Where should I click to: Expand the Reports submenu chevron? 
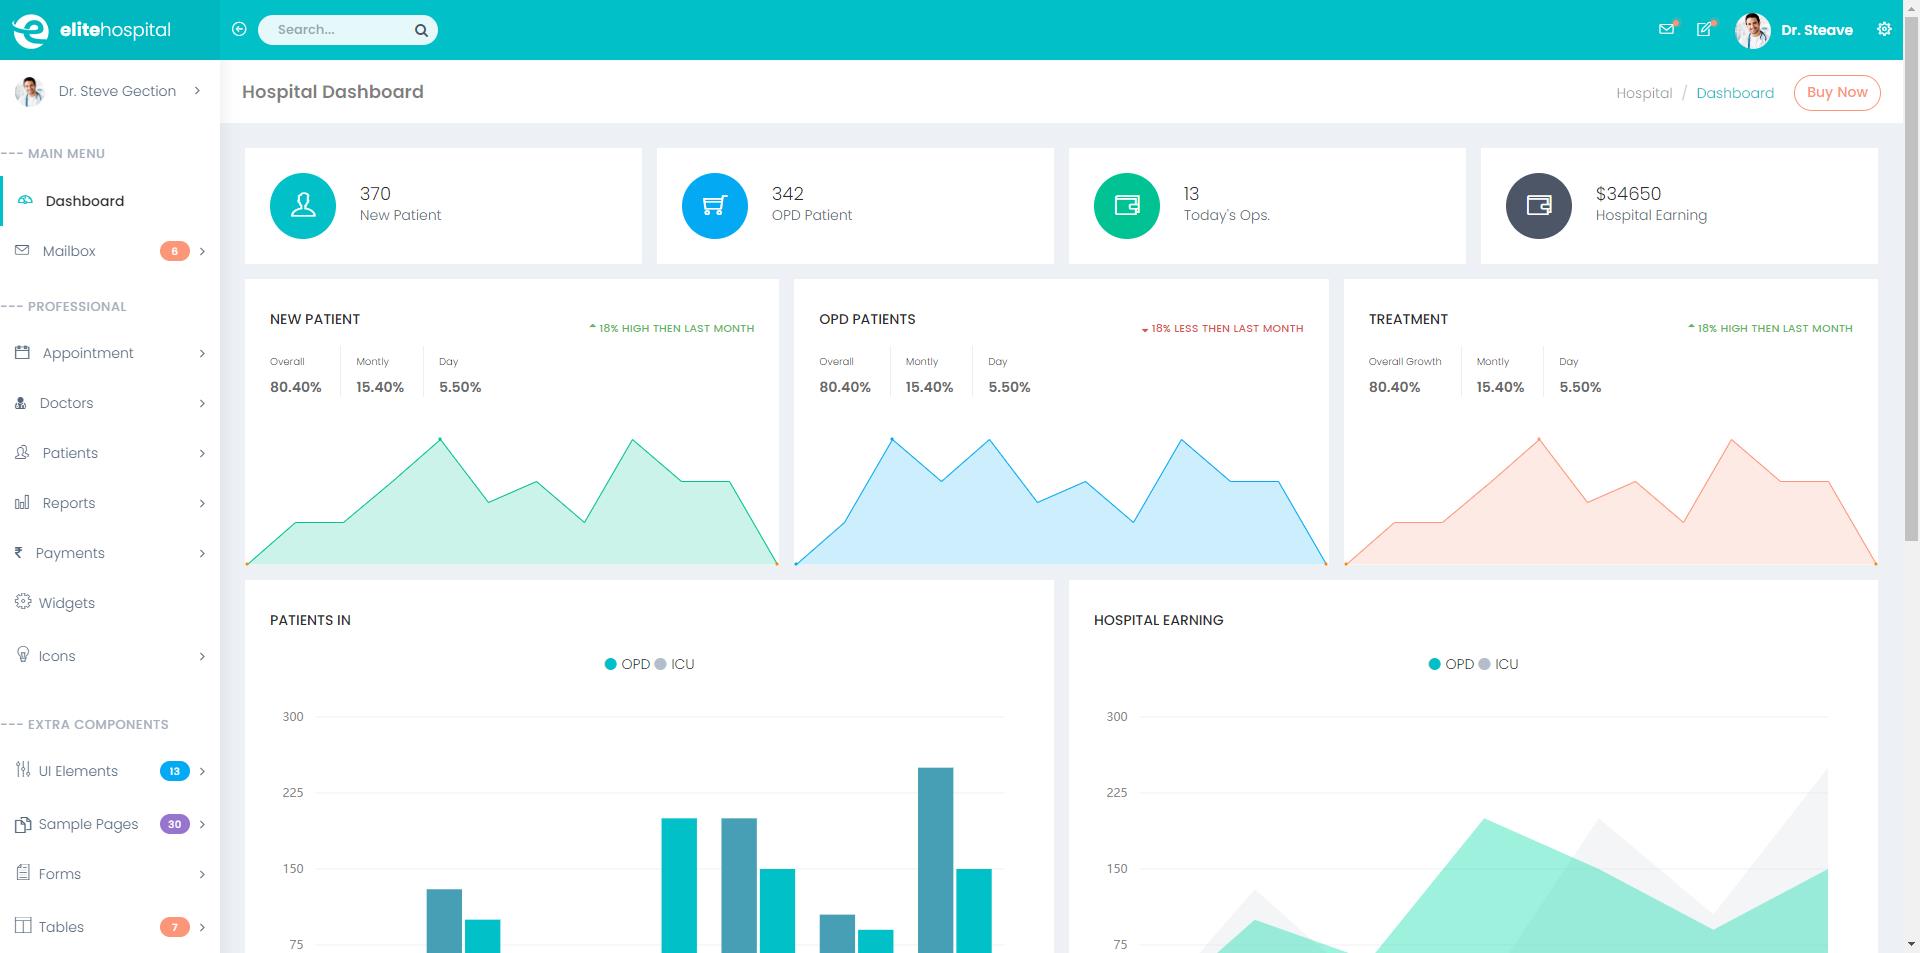[202, 503]
